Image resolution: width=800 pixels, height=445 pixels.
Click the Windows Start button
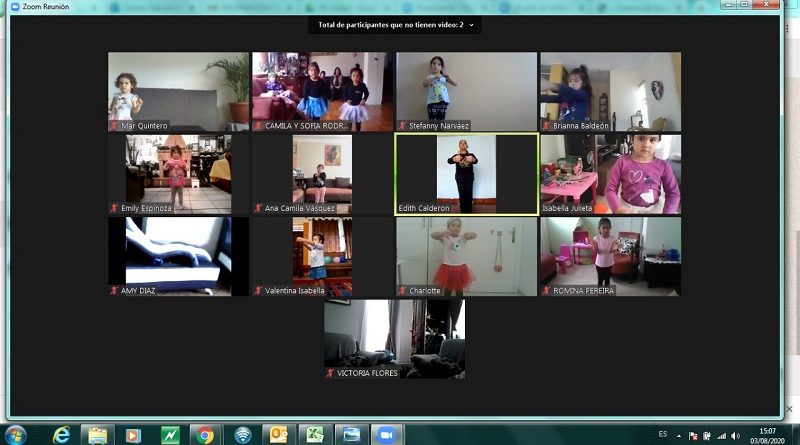(x=18, y=435)
